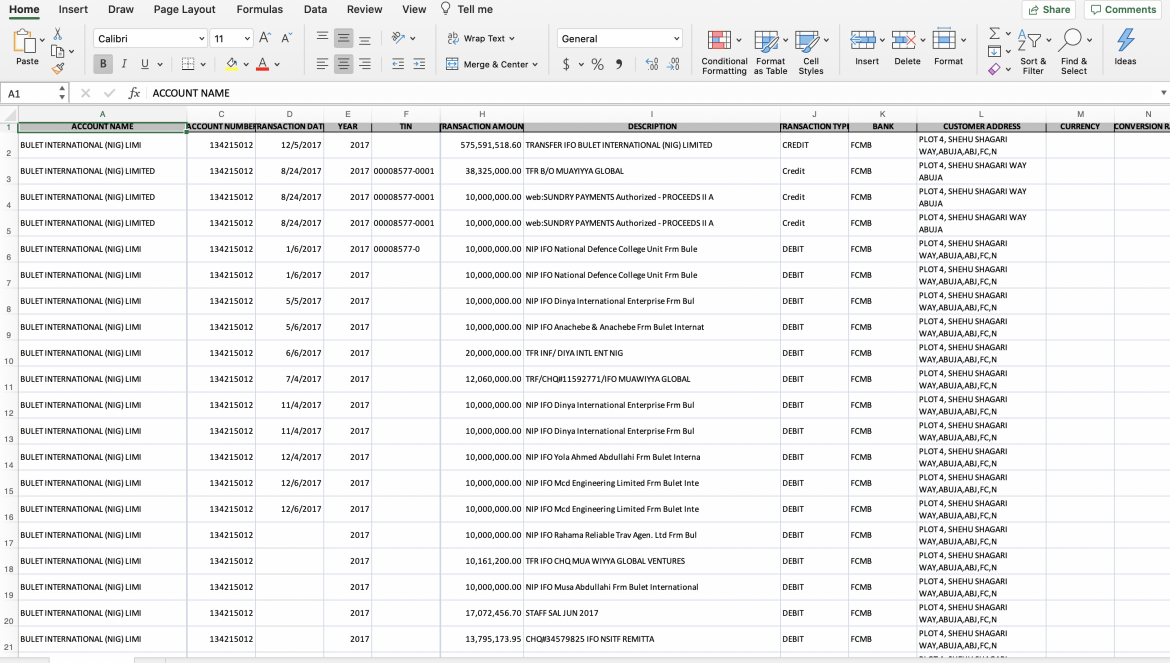The width and height of the screenshot is (1170, 663).
Task: Expand the fill color arrow
Action: click(245, 65)
